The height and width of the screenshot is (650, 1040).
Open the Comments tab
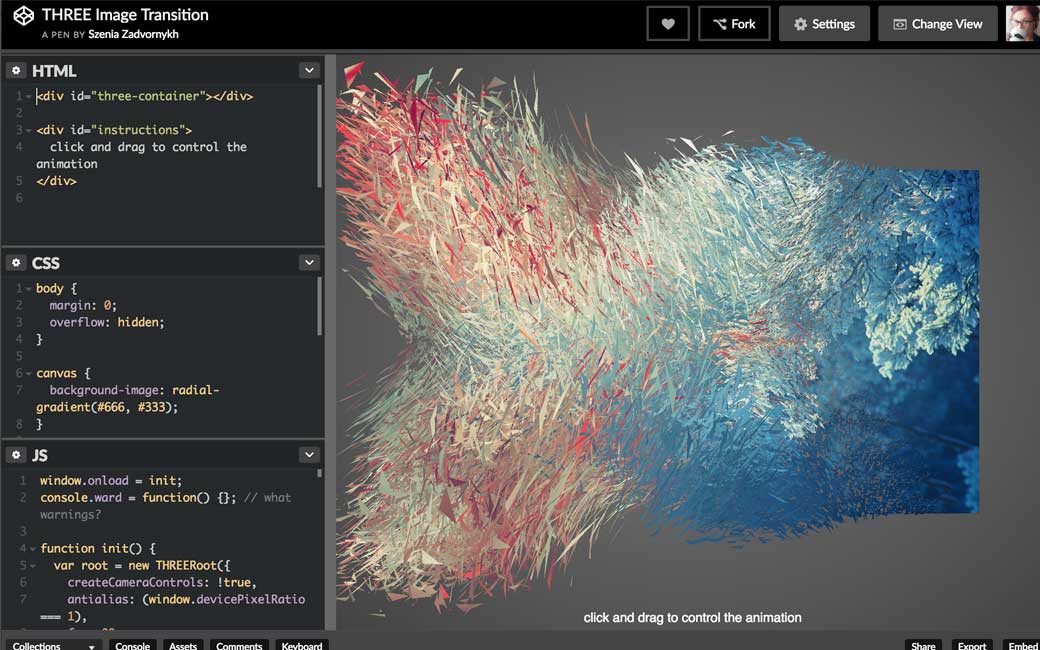click(239, 645)
